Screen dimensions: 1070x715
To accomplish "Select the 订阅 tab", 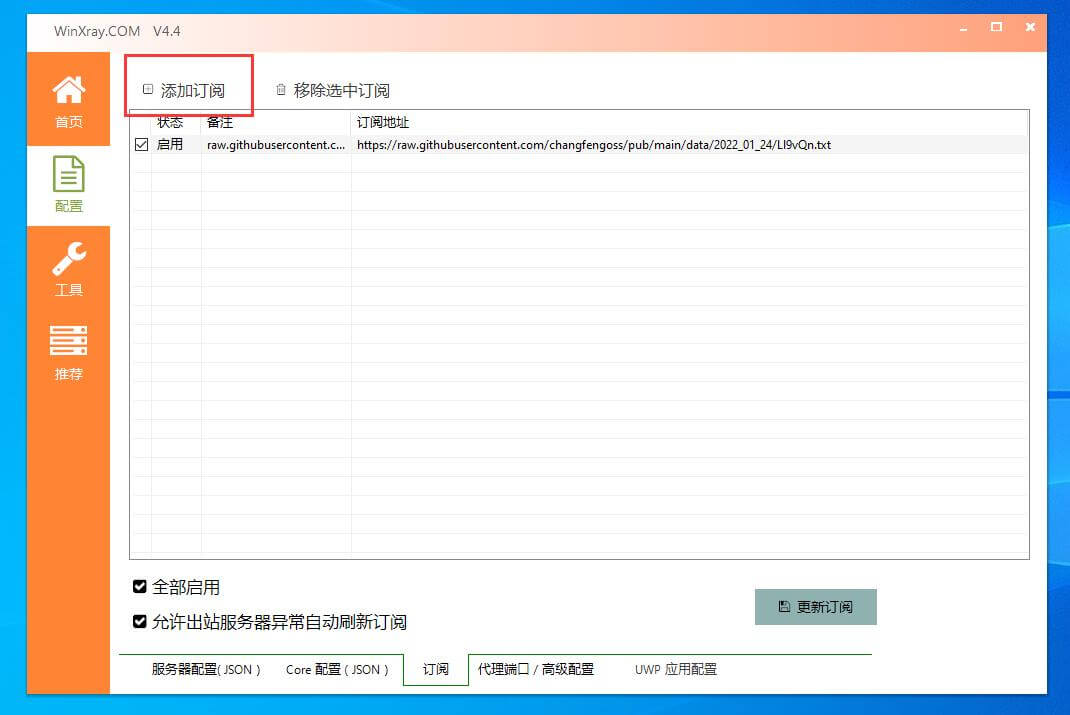I will (x=435, y=669).
